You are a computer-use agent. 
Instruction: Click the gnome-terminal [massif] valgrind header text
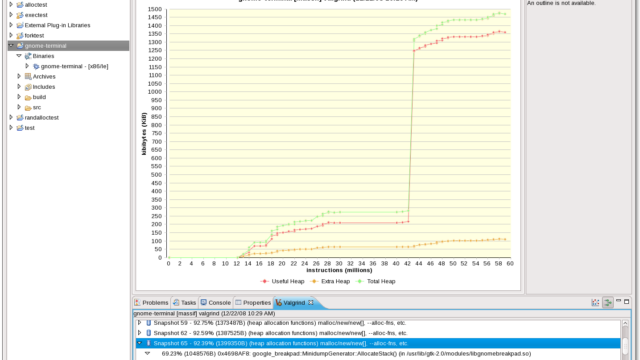204,313
